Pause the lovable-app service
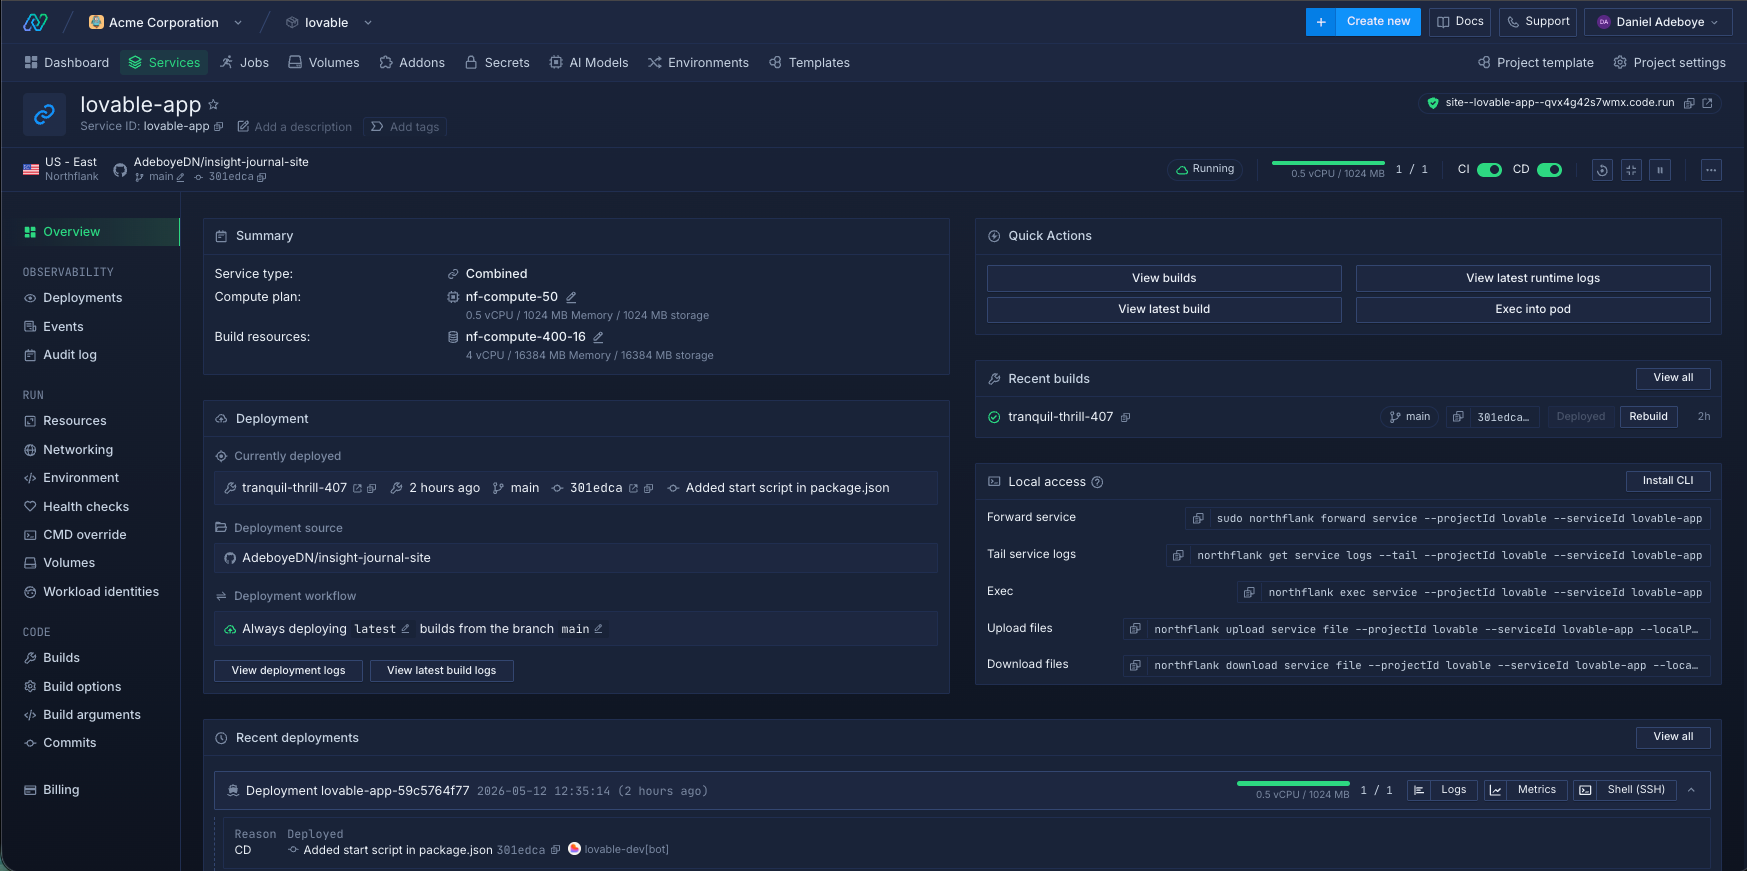This screenshot has width=1747, height=871. tap(1660, 170)
